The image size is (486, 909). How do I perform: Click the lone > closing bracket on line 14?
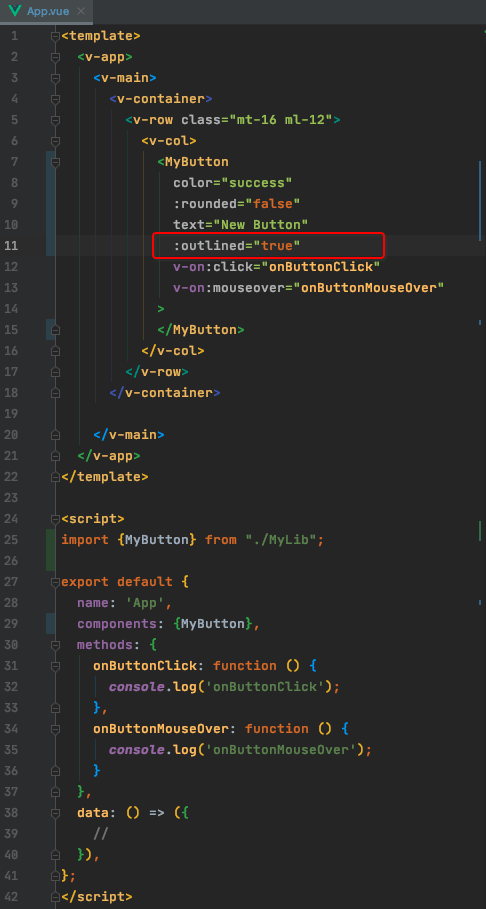tap(161, 309)
